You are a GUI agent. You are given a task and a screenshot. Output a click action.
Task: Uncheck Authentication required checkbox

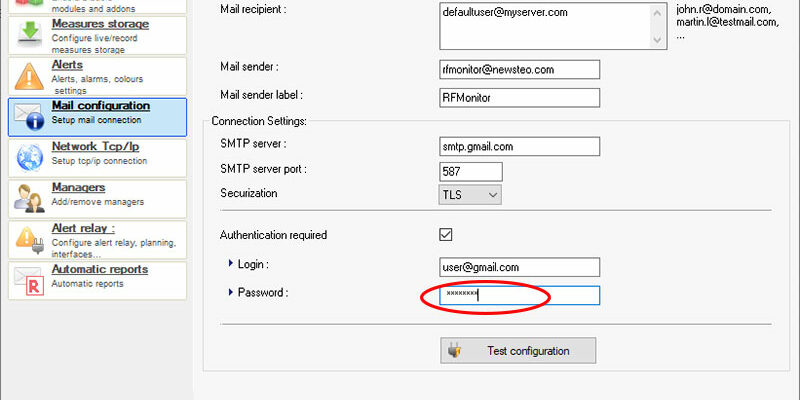pyautogui.click(x=445, y=235)
